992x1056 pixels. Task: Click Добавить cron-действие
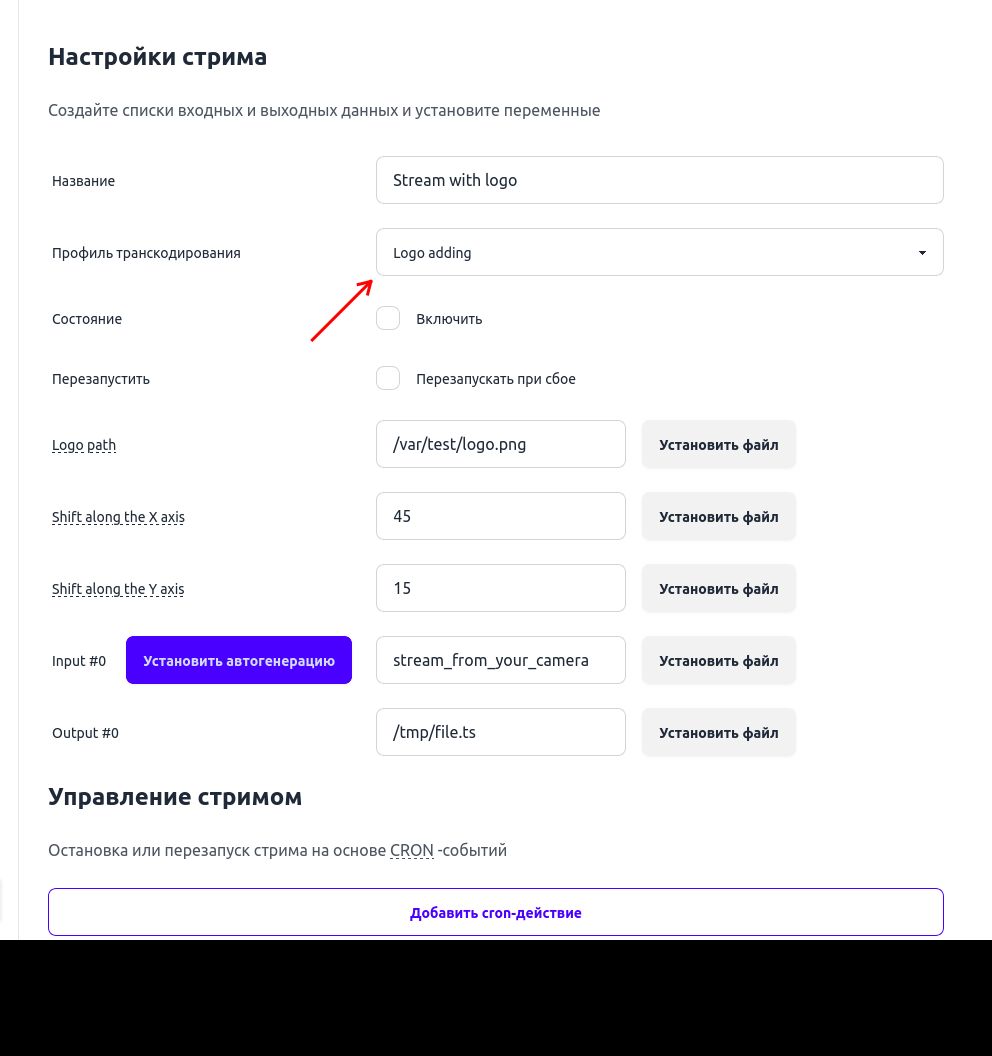click(495, 912)
